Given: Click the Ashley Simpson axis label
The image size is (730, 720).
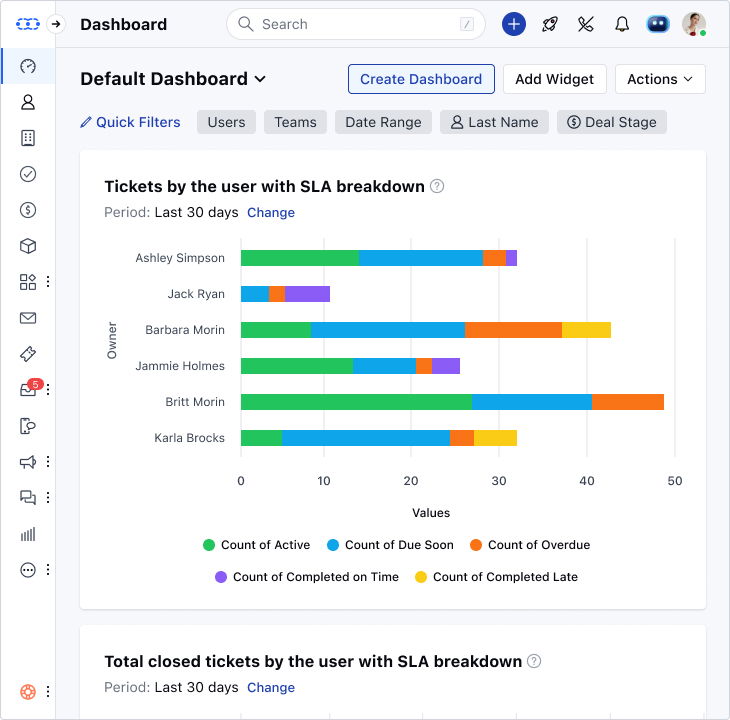Looking at the screenshot, I should pos(180,258).
